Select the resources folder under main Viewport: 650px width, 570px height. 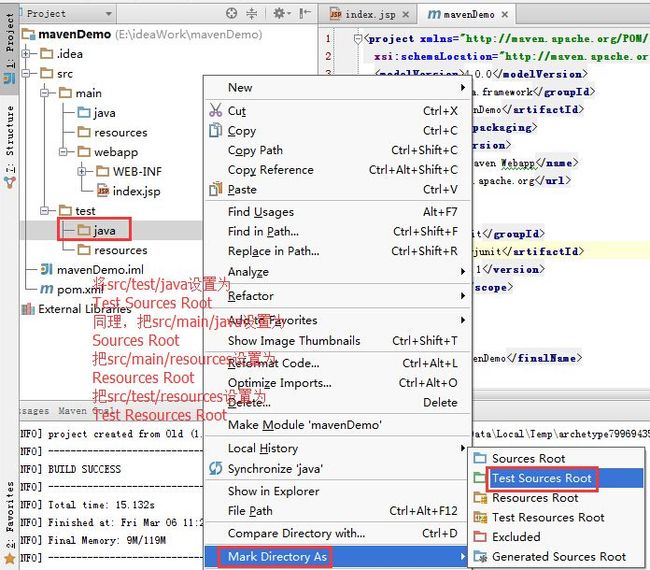[112, 132]
